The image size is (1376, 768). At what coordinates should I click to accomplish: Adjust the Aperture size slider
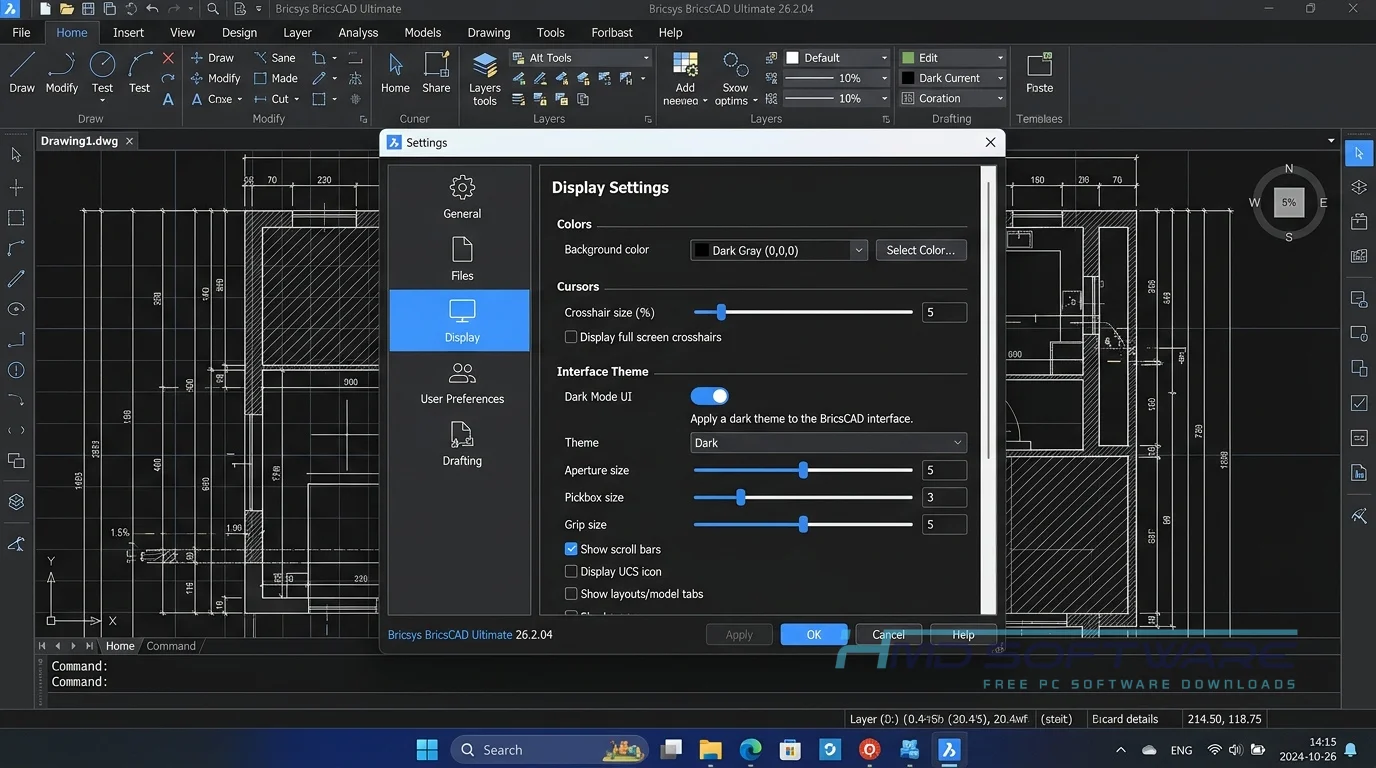pyautogui.click(x=803, y=470)
